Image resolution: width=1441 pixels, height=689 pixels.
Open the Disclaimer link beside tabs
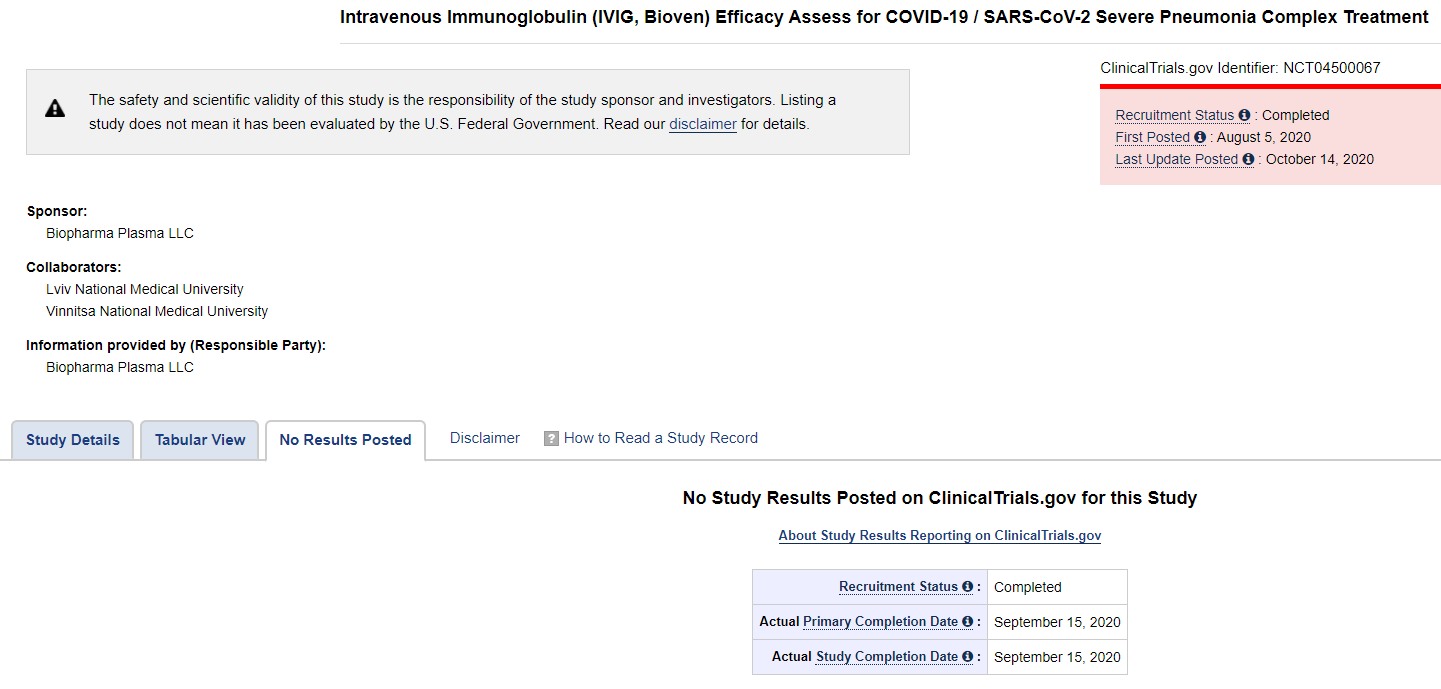[485, 438]
